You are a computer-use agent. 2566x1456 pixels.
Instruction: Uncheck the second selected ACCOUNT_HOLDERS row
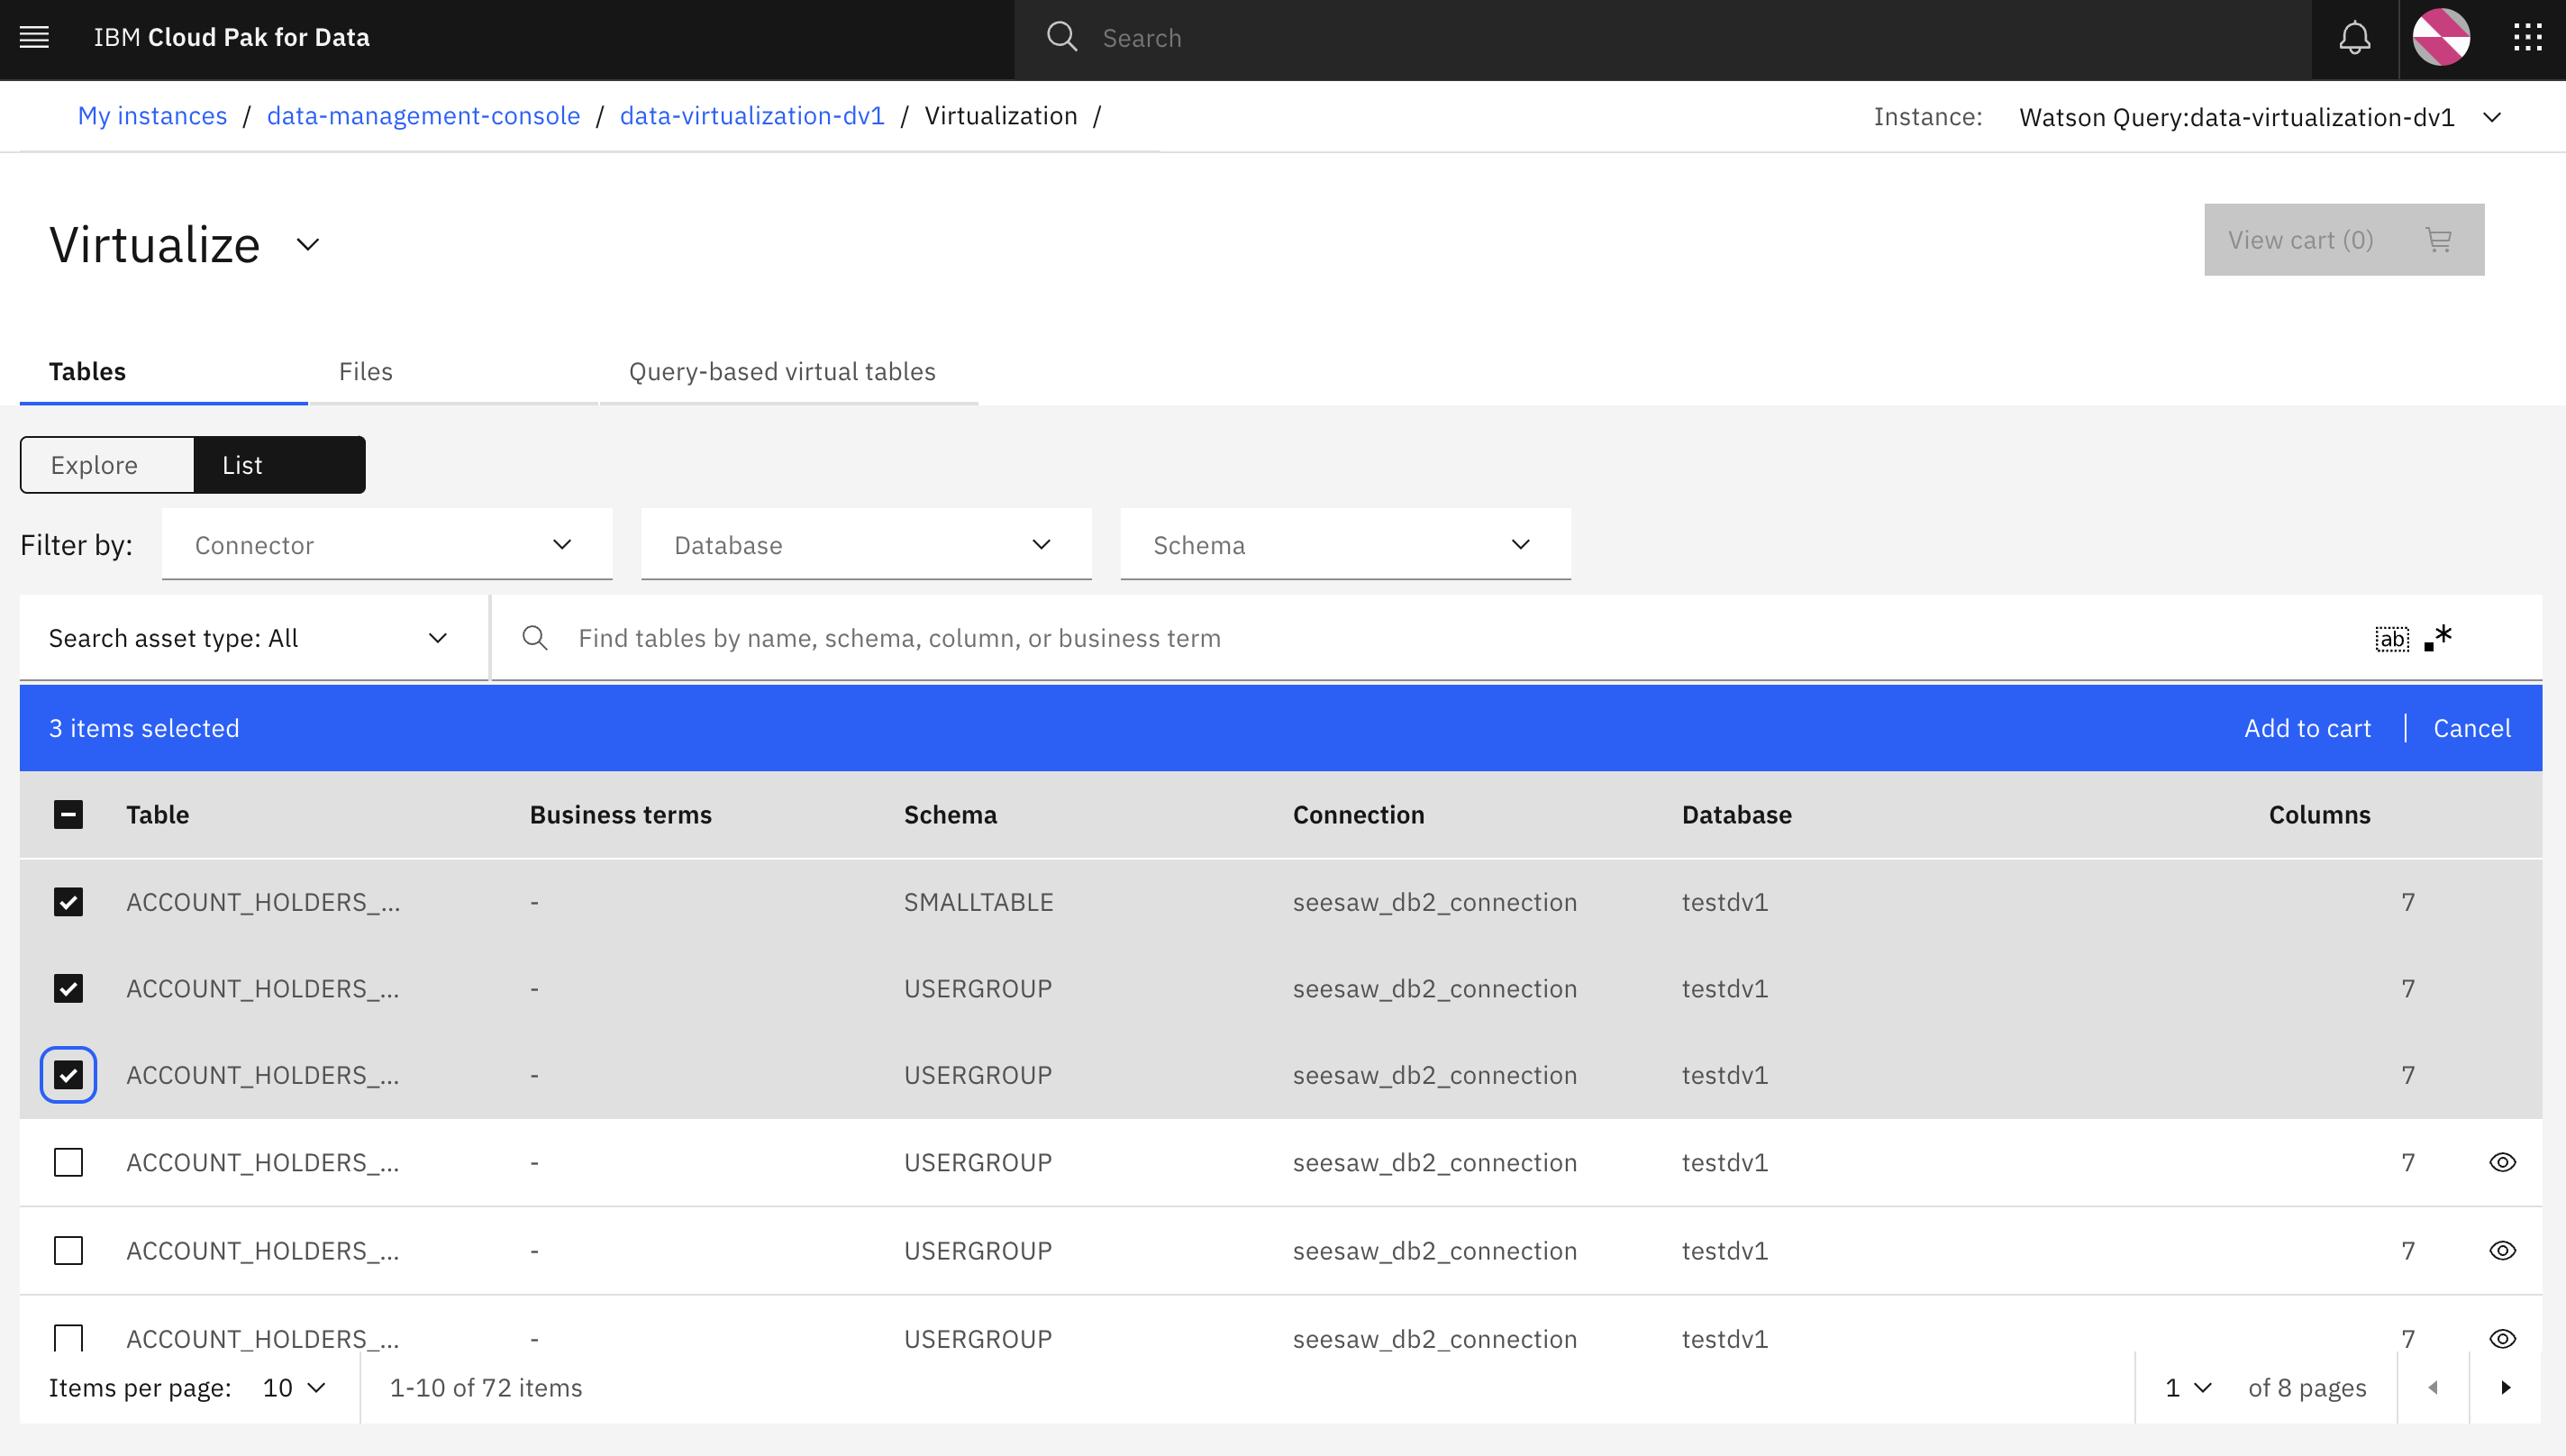coord(68,988)
